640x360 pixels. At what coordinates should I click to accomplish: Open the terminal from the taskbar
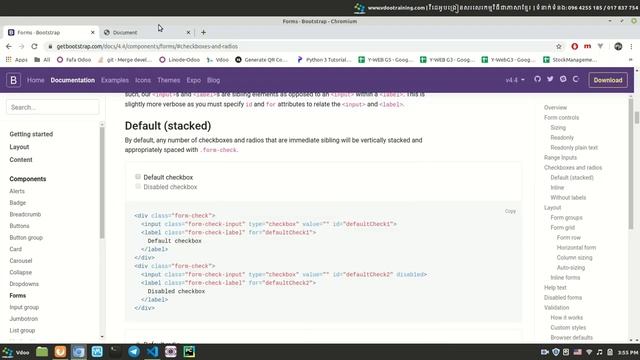pyautogui.click(x=116, y=351)
